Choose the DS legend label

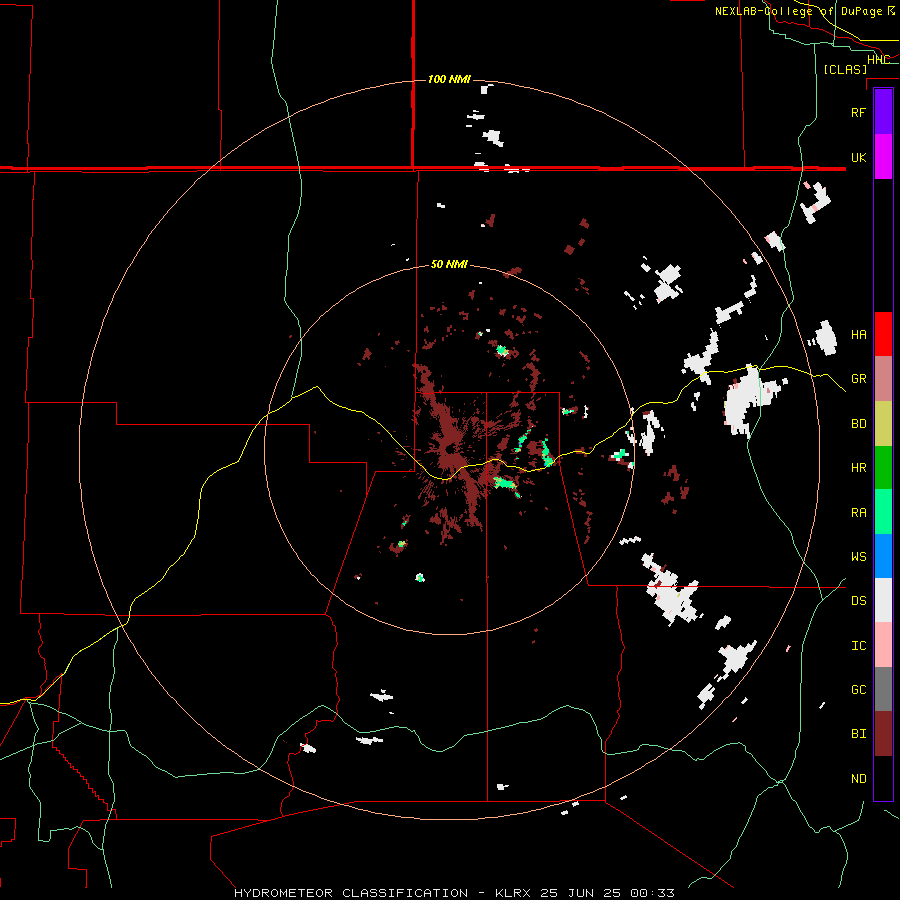[x=858, y=601]
